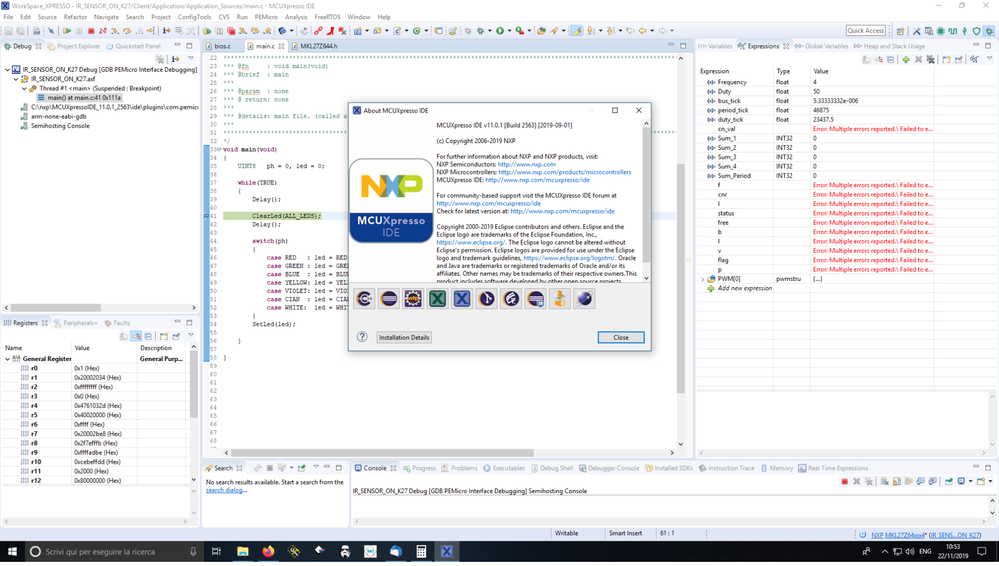Open the https://www.eclipse.org/ link

[471, 242]
